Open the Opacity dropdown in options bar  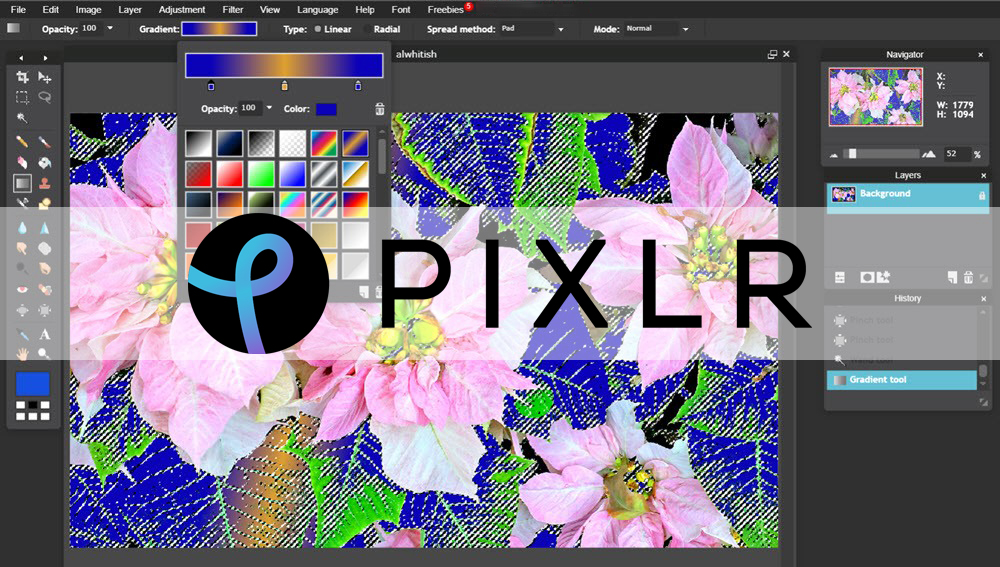[x=110, y=28]
